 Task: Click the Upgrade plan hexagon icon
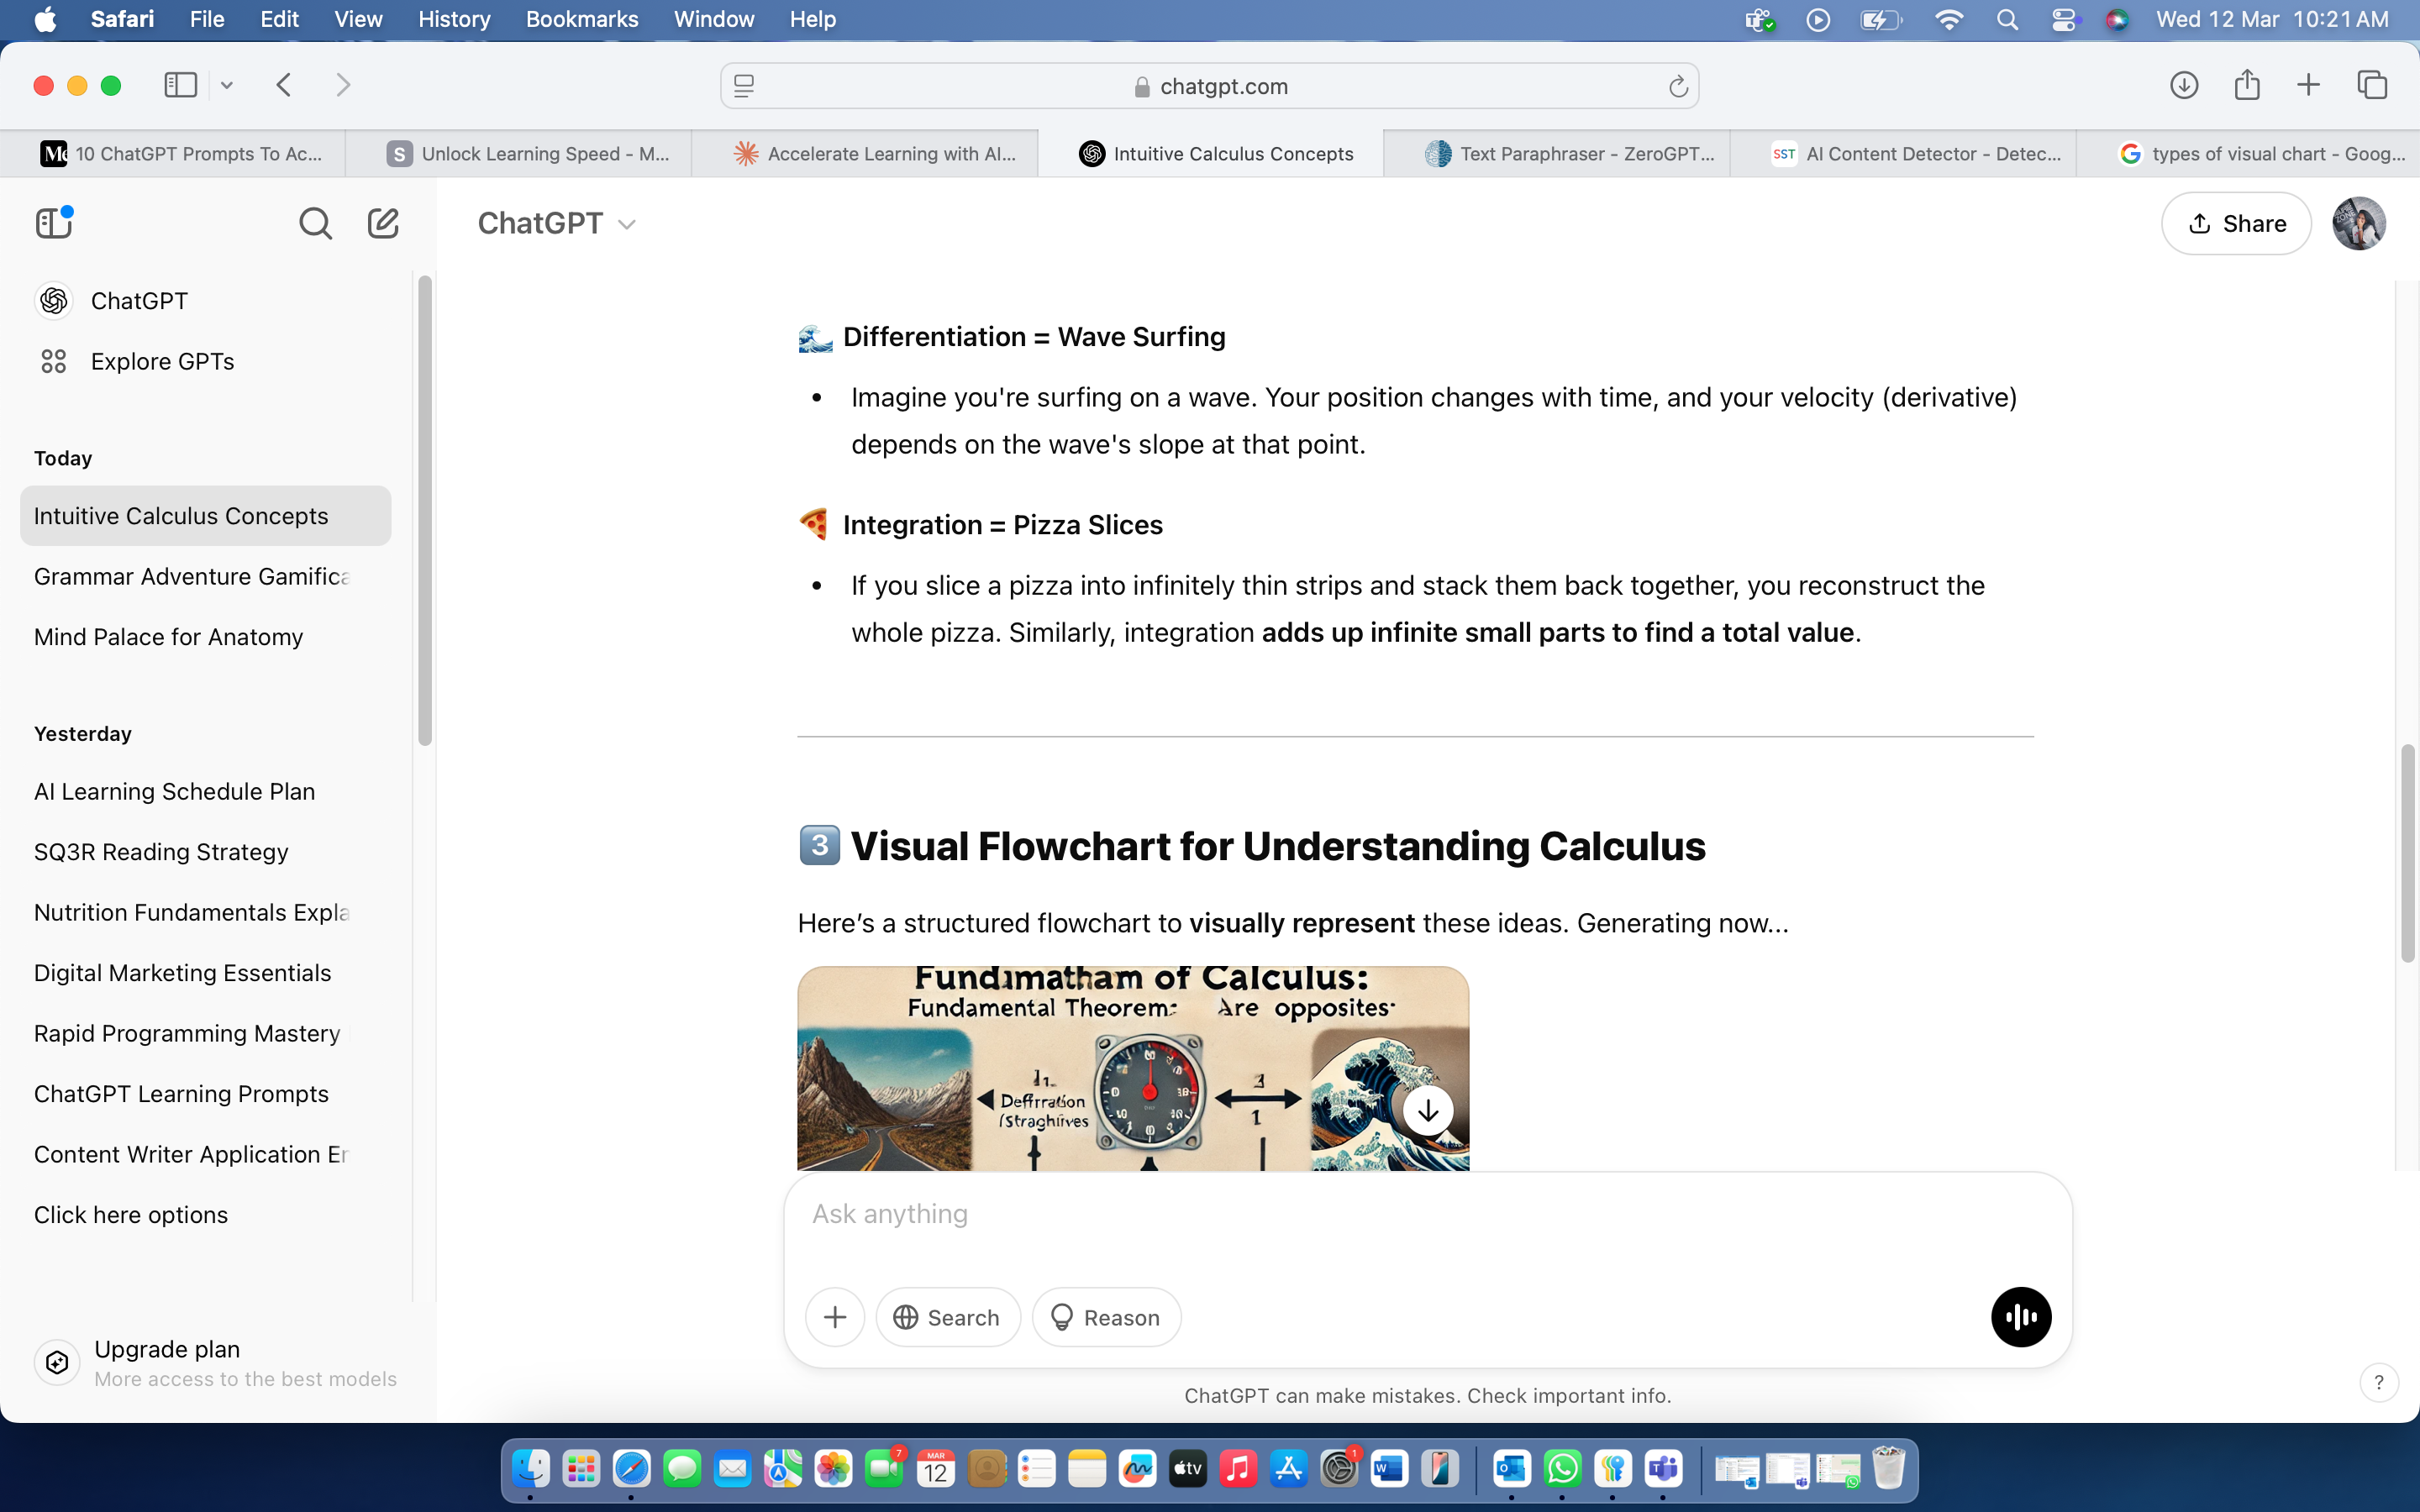(57, 1362)
